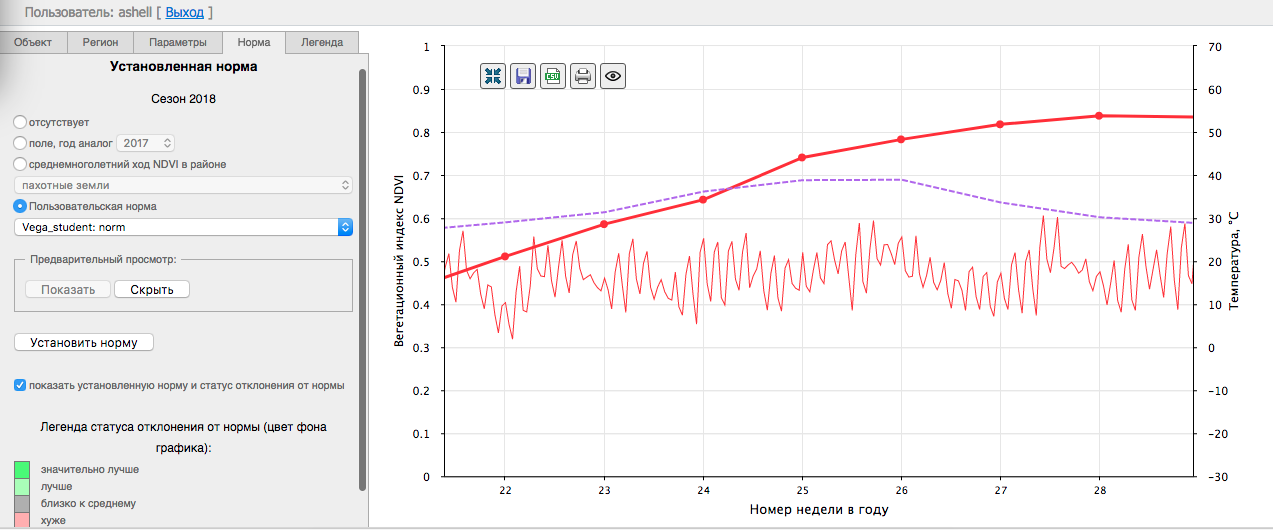
Task: Toggle series visibility with the eye icon
Action: (x=613, y=76)
